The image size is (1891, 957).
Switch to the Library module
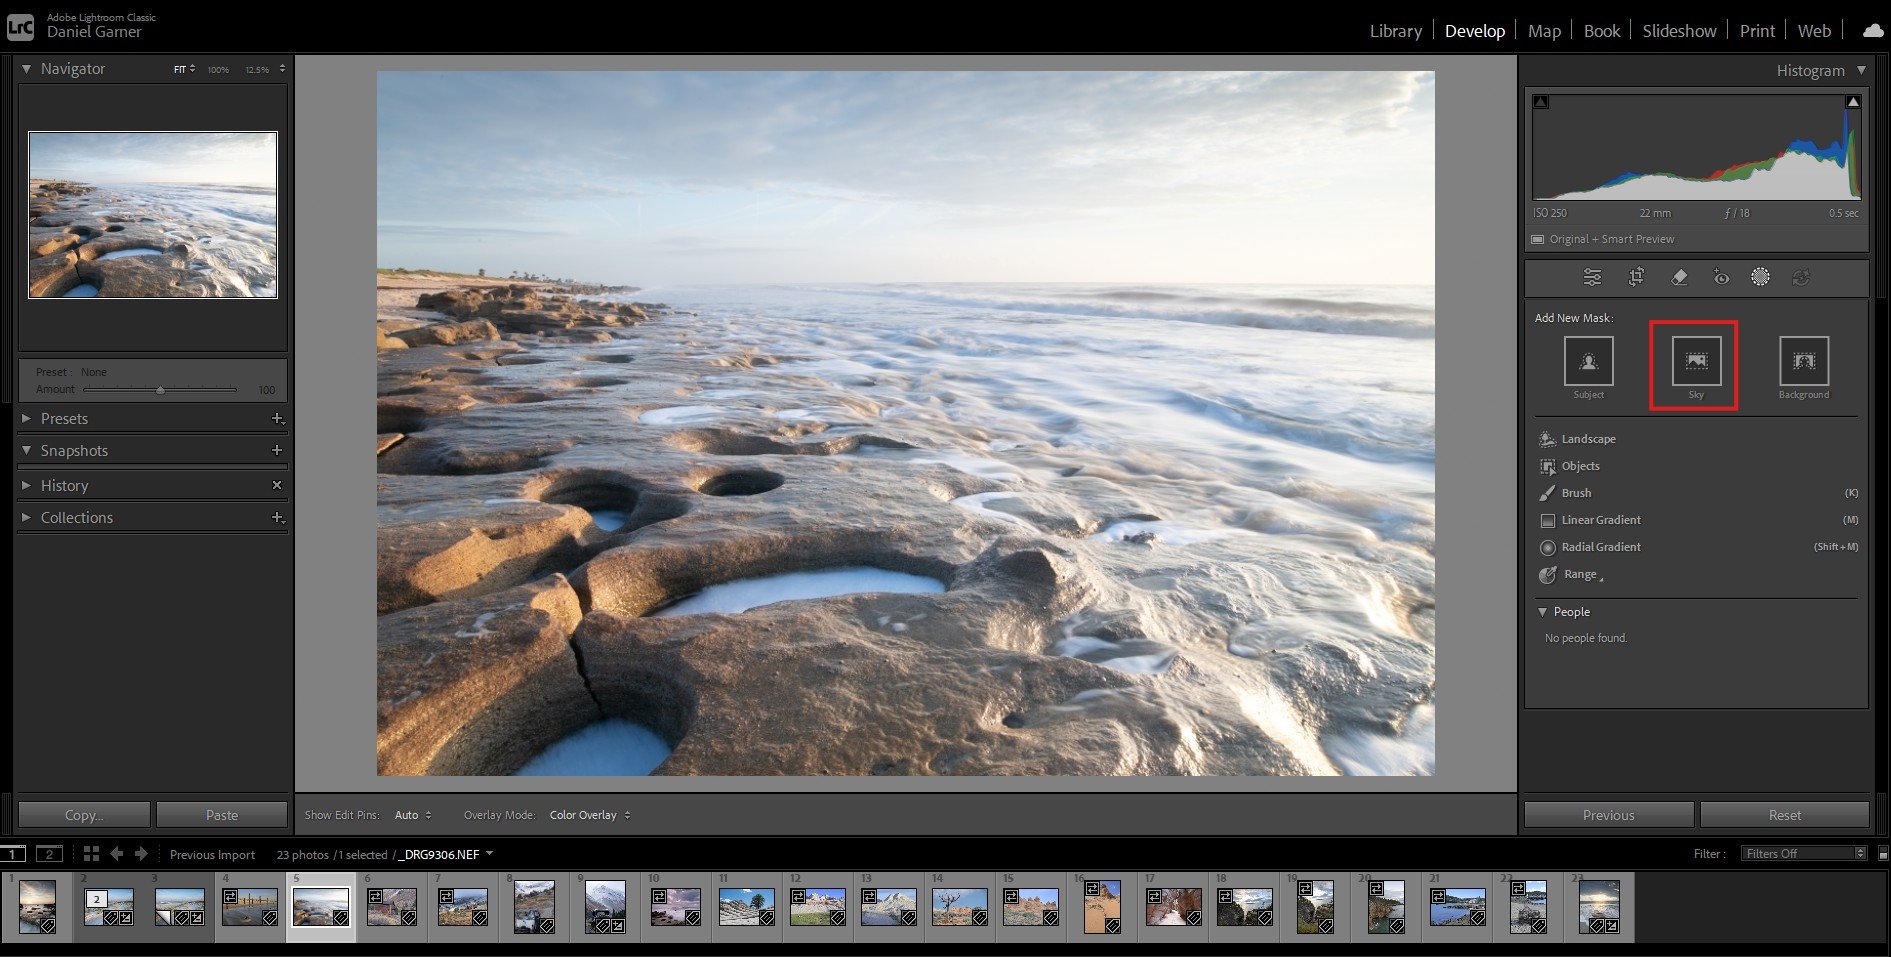1395,31
